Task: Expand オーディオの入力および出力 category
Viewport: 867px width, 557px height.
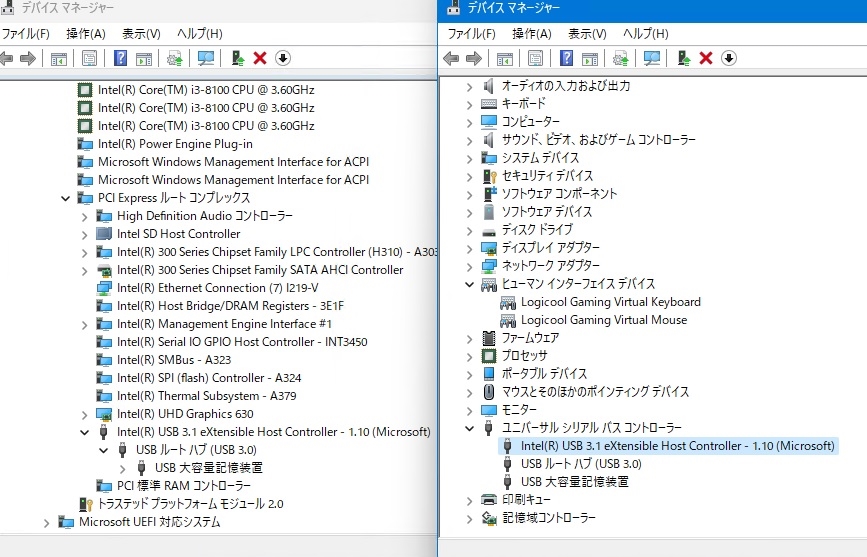Action: coord(469,86)
